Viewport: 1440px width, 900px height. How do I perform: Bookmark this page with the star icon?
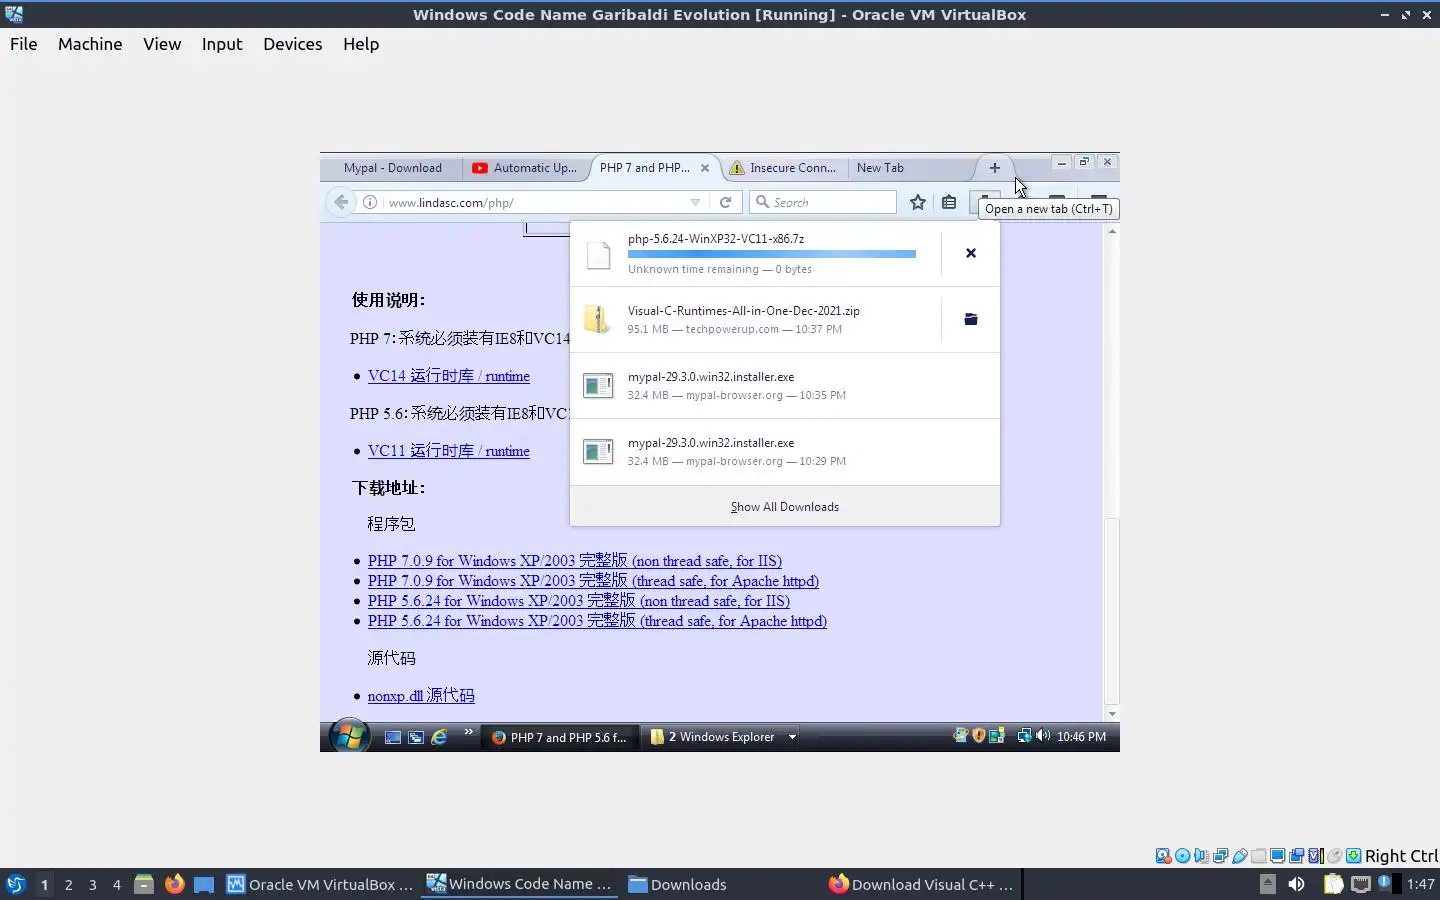918,202
